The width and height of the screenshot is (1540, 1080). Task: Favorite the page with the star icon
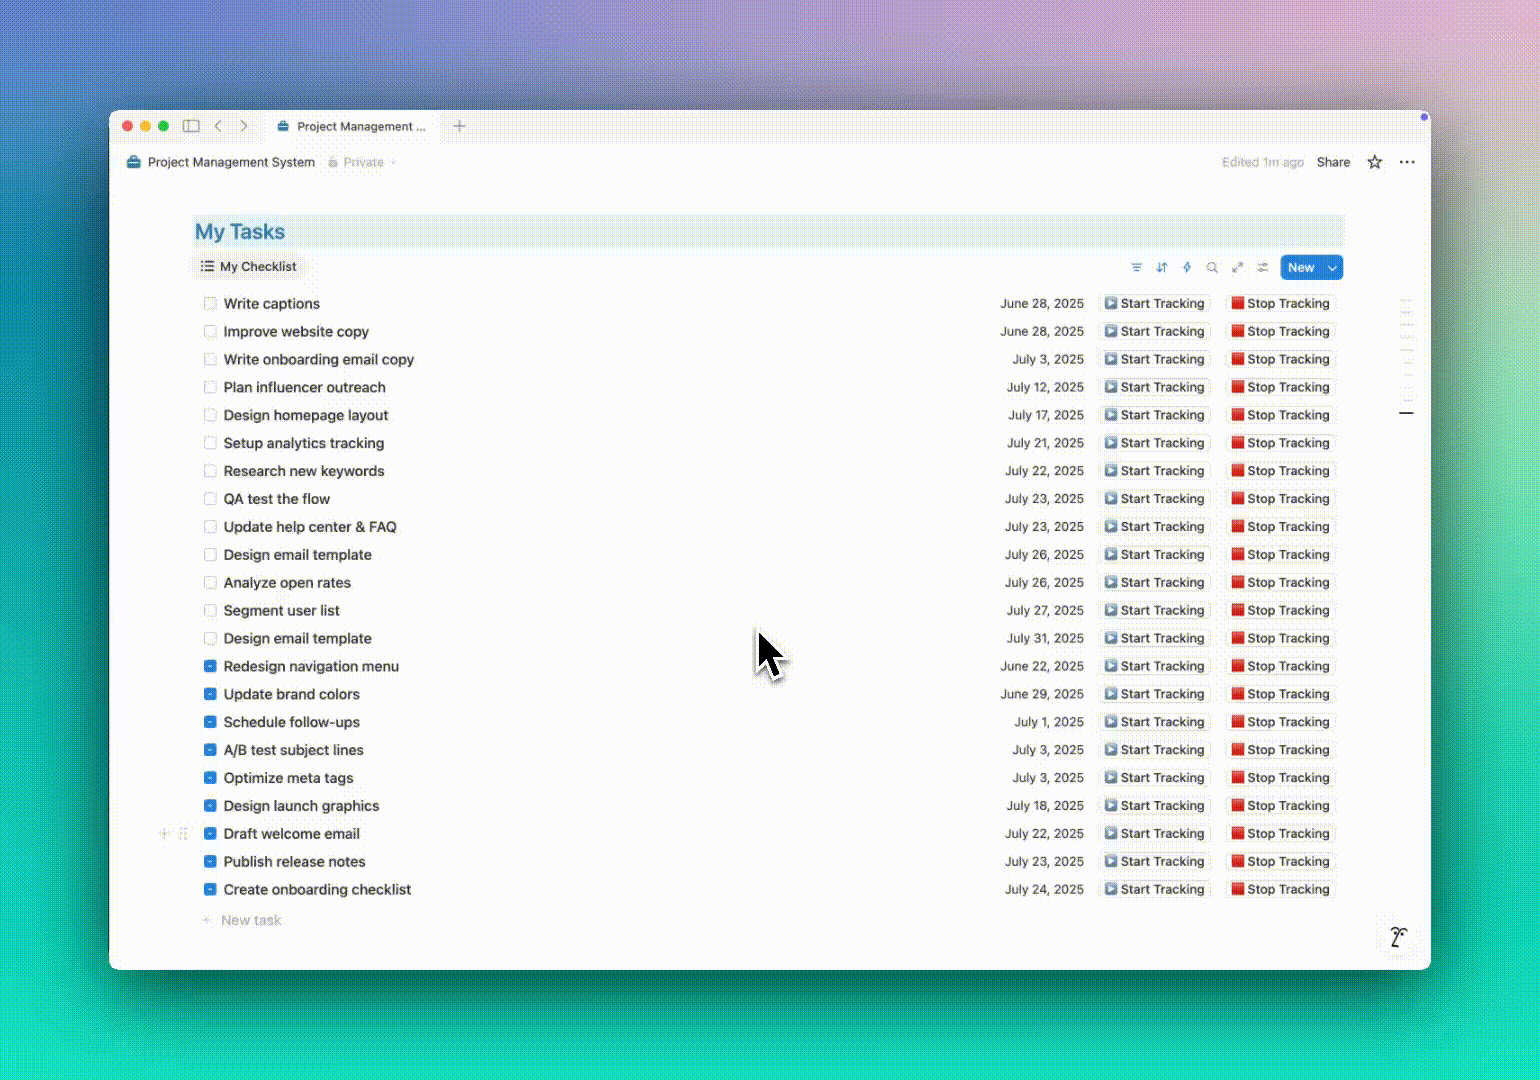1375,162
